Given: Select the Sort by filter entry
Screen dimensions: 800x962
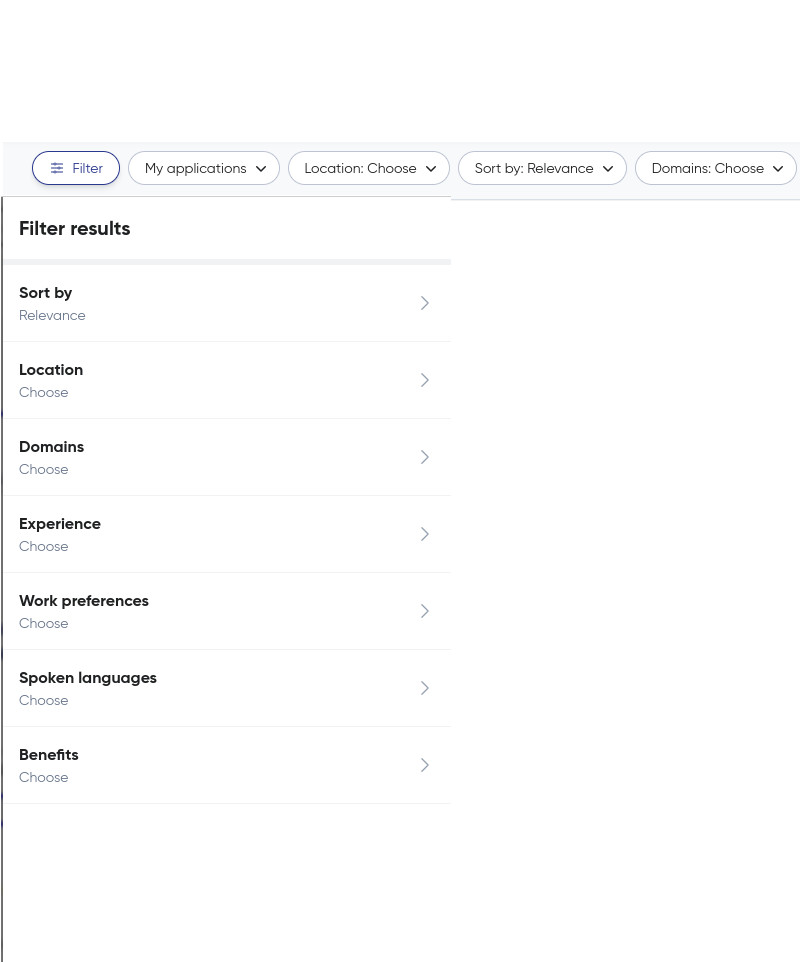Looking at the screenshot, I should [x=227, y=303].
